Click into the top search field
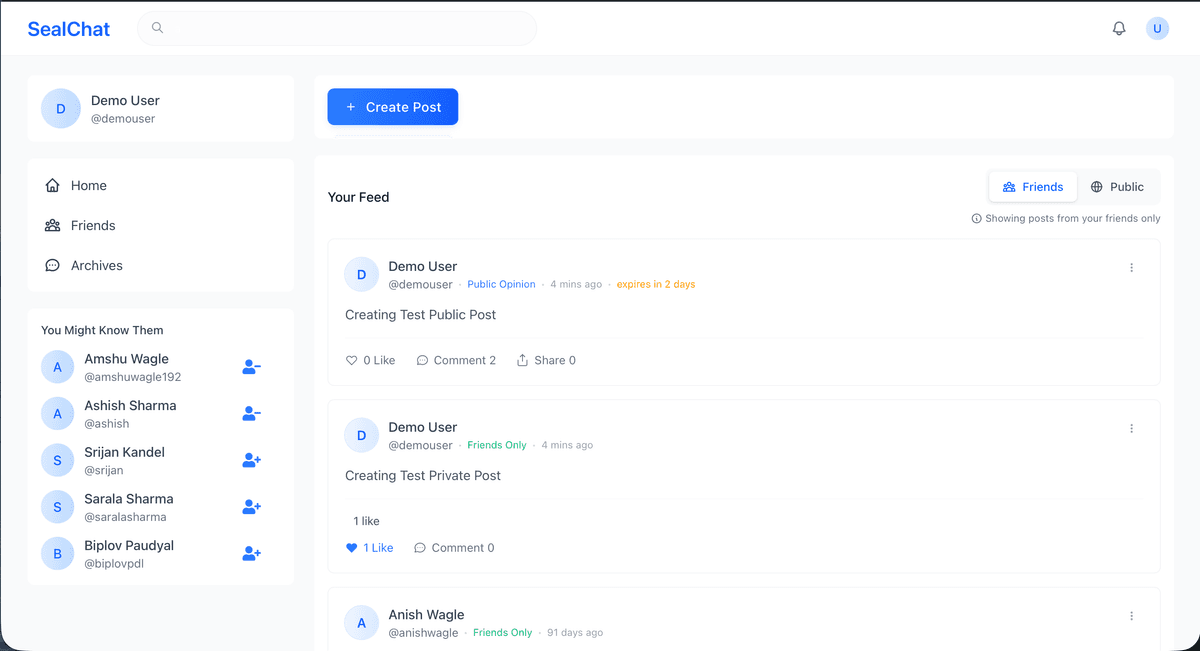The width and height of the screenshot is (1200, 651). click(337, 28)
